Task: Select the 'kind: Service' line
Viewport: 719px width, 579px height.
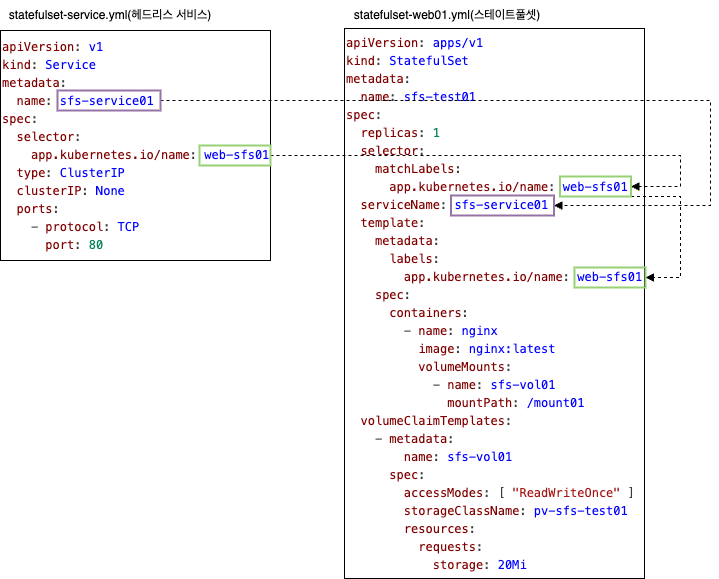Action: click(x=49, y=65)
